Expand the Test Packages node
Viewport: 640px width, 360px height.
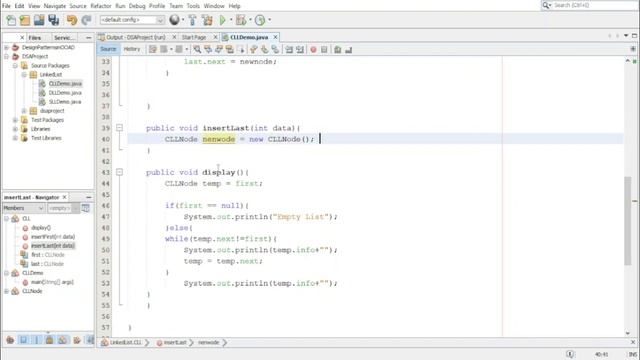[x=15, y=120]
